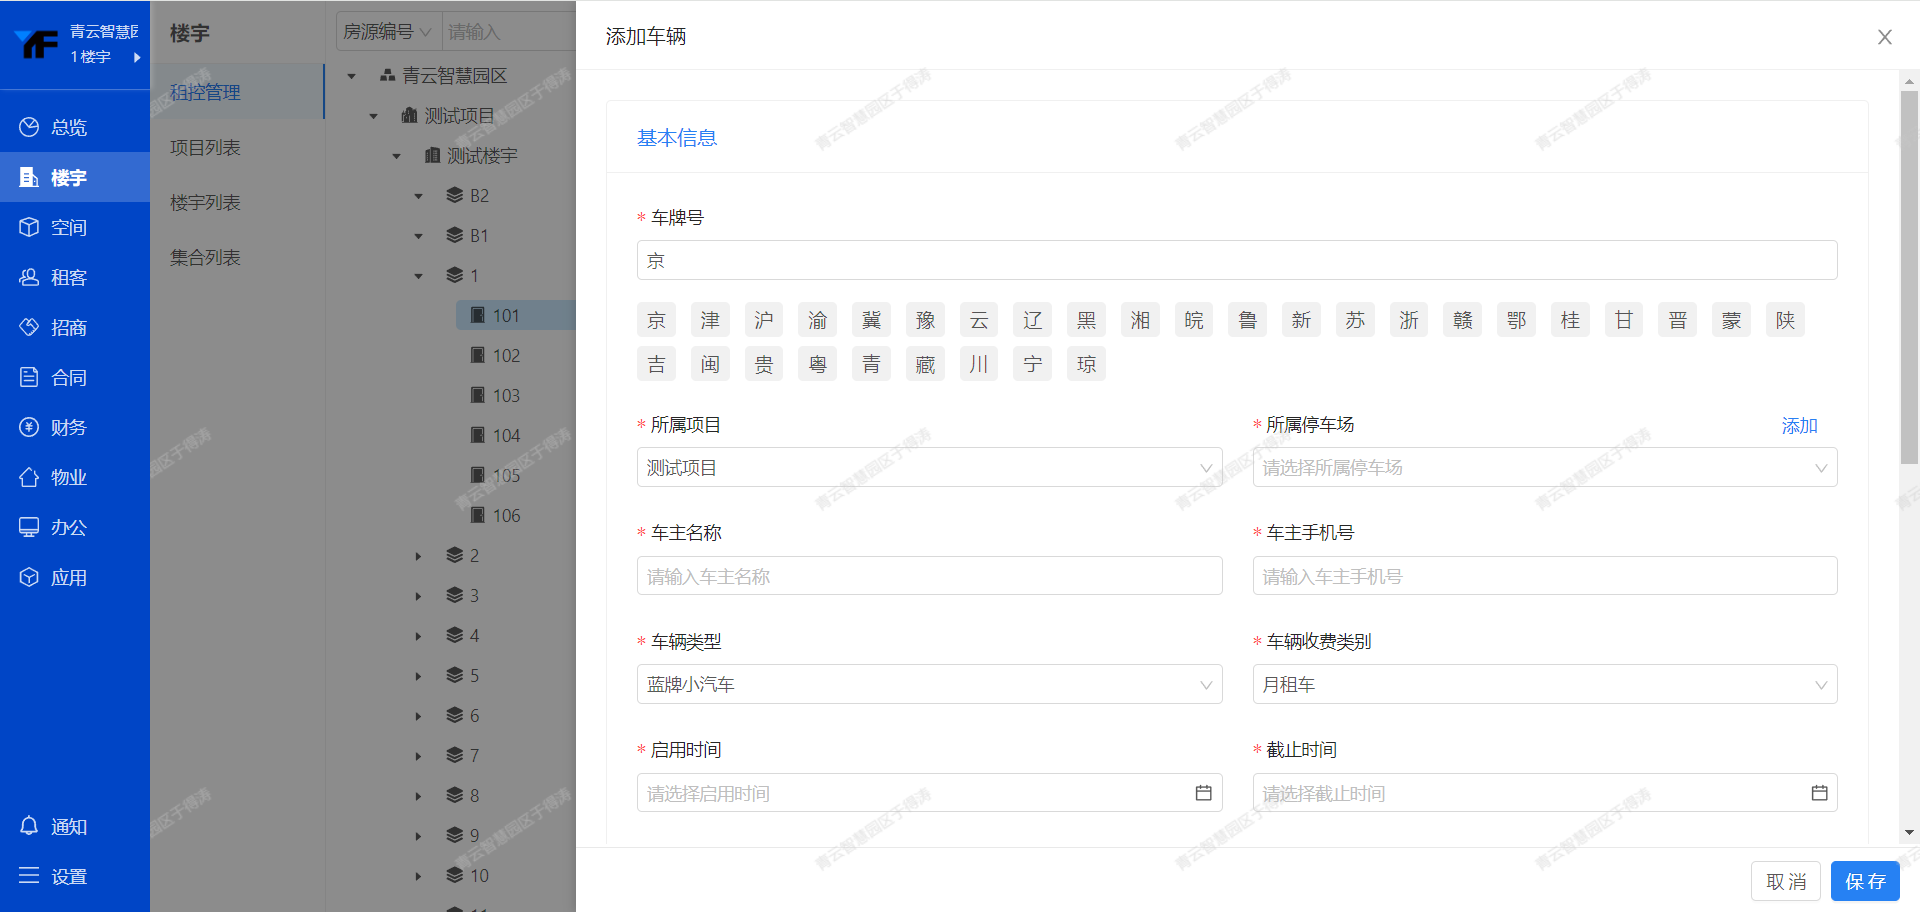Switch to 项目列表 menu item
1920x912 pixels.
point(205,147)
